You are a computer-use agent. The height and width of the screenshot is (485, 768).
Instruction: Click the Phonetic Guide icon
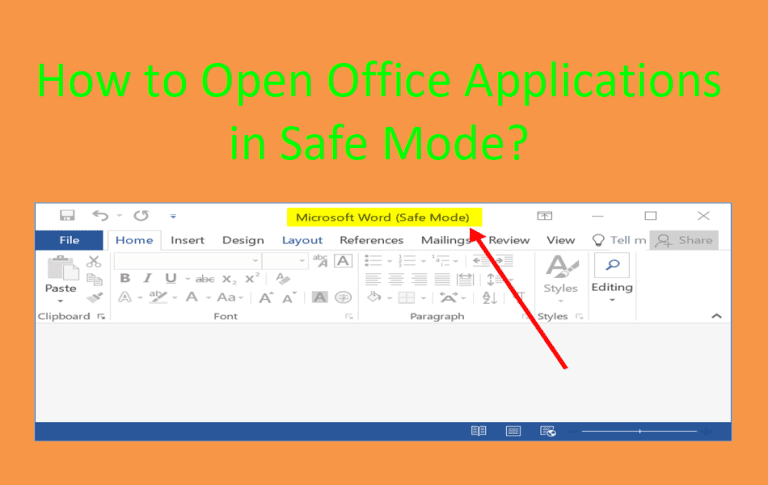coord(320,261)
